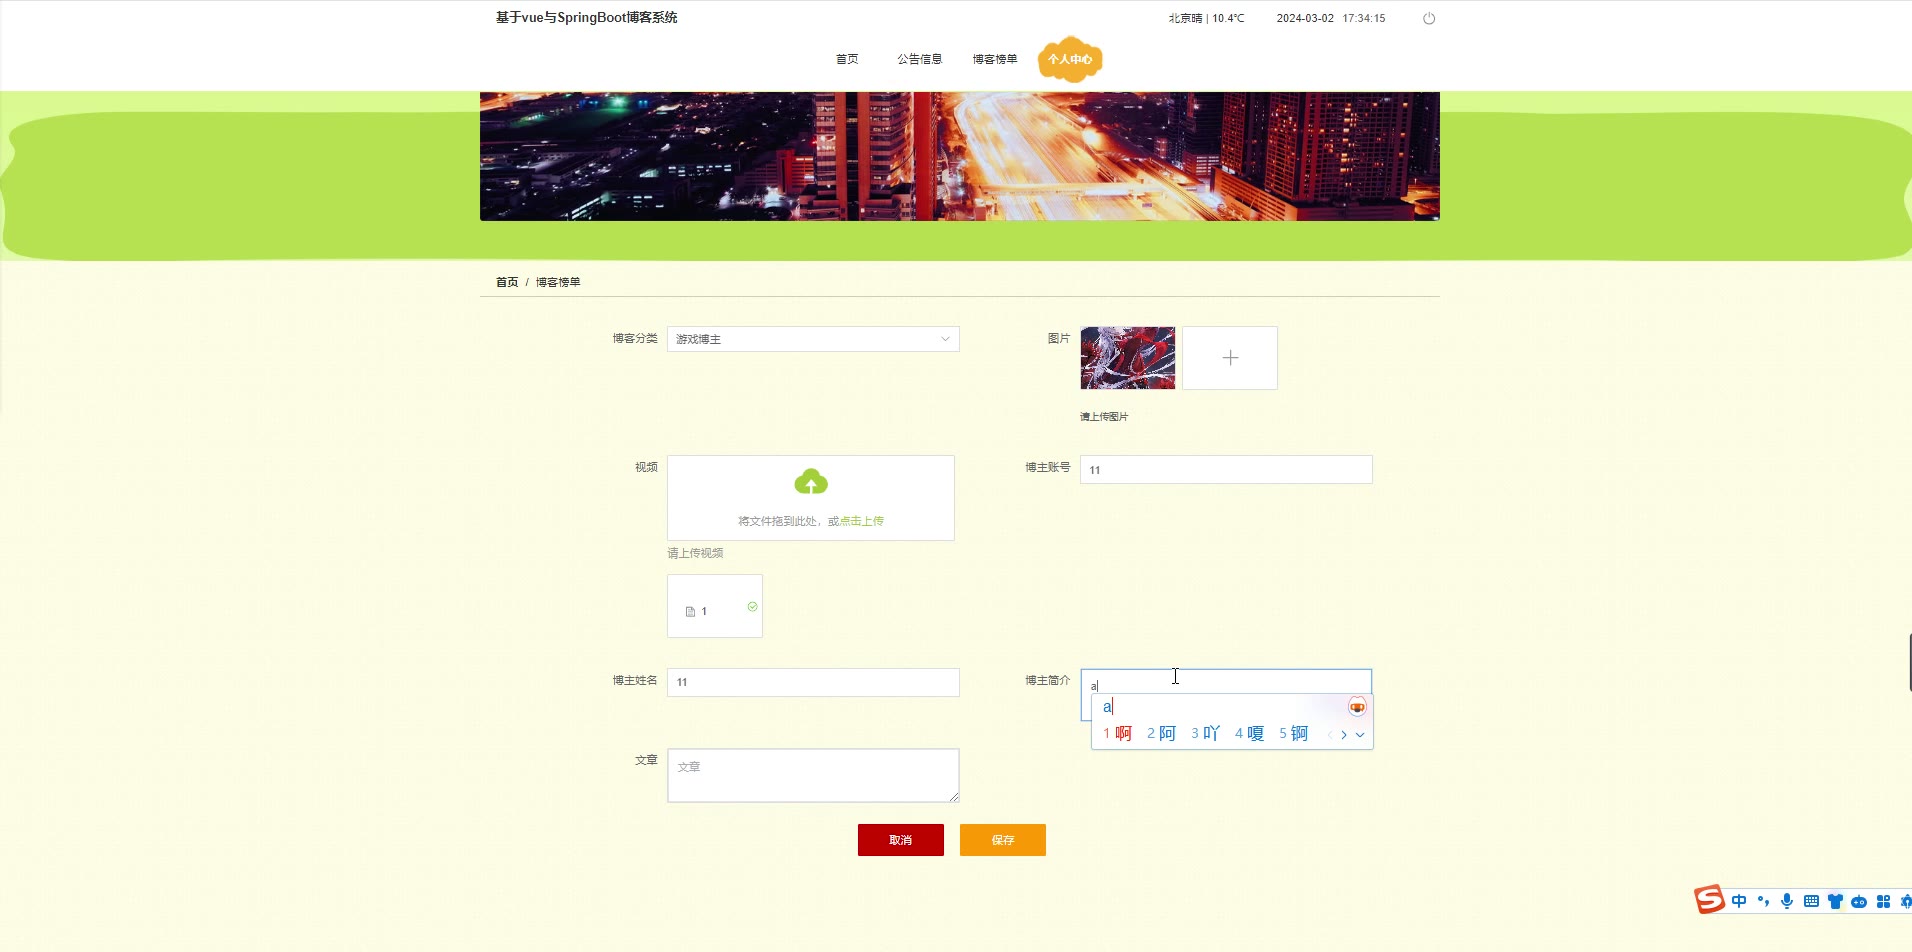This screenshot has height=952, width=1912.
Task: Click the 博主姓名 input field
Action: click(x=813, y=682)
